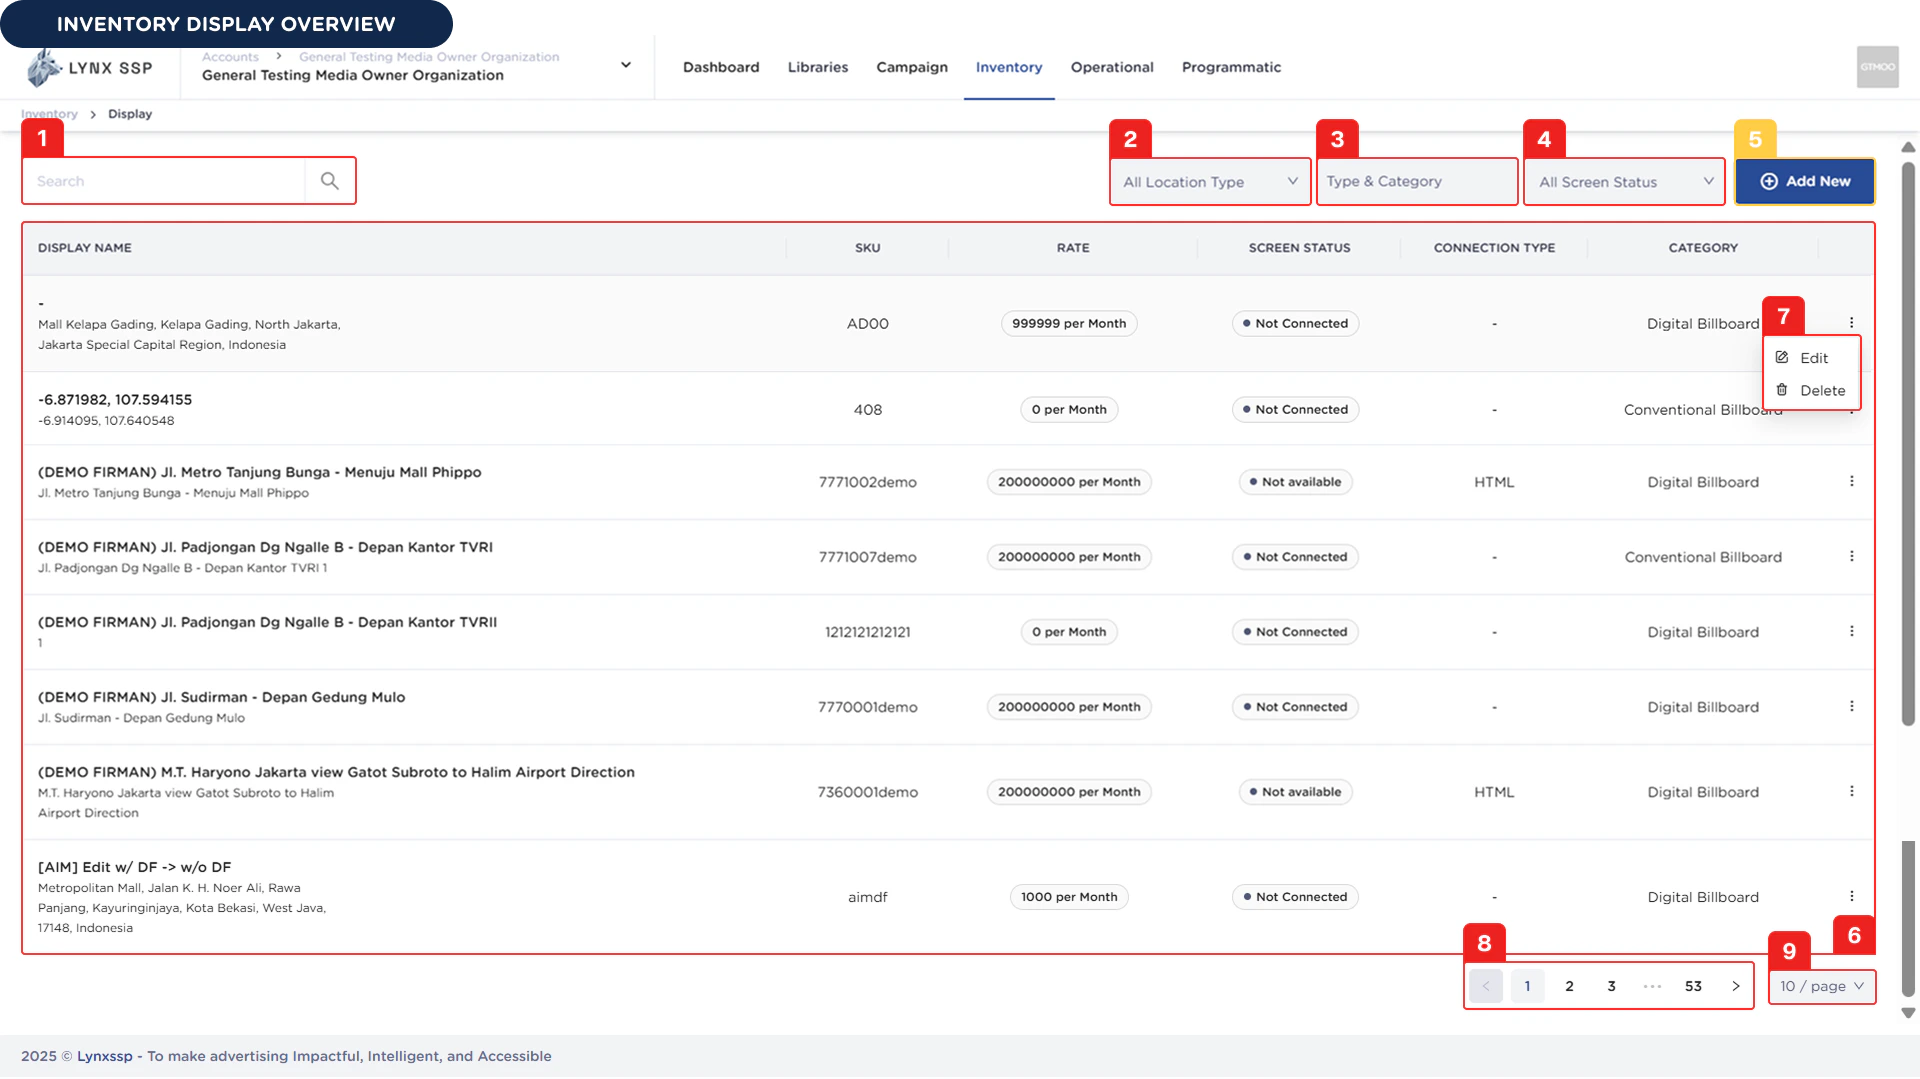Click Not available status for 7771002demo
This screenshot has height=1079, width=1920.
coord(1295,481)
